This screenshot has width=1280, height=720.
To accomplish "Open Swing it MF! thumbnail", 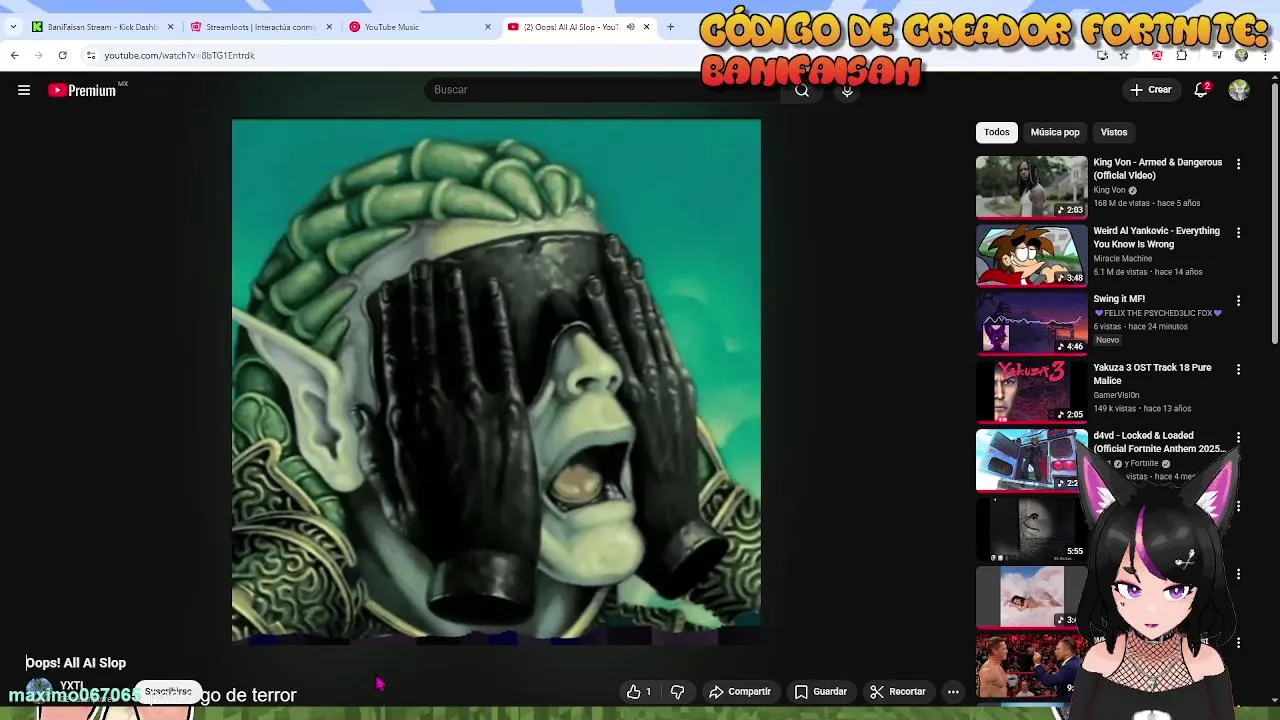I will pyautogui.click(x=1031, y=323).
